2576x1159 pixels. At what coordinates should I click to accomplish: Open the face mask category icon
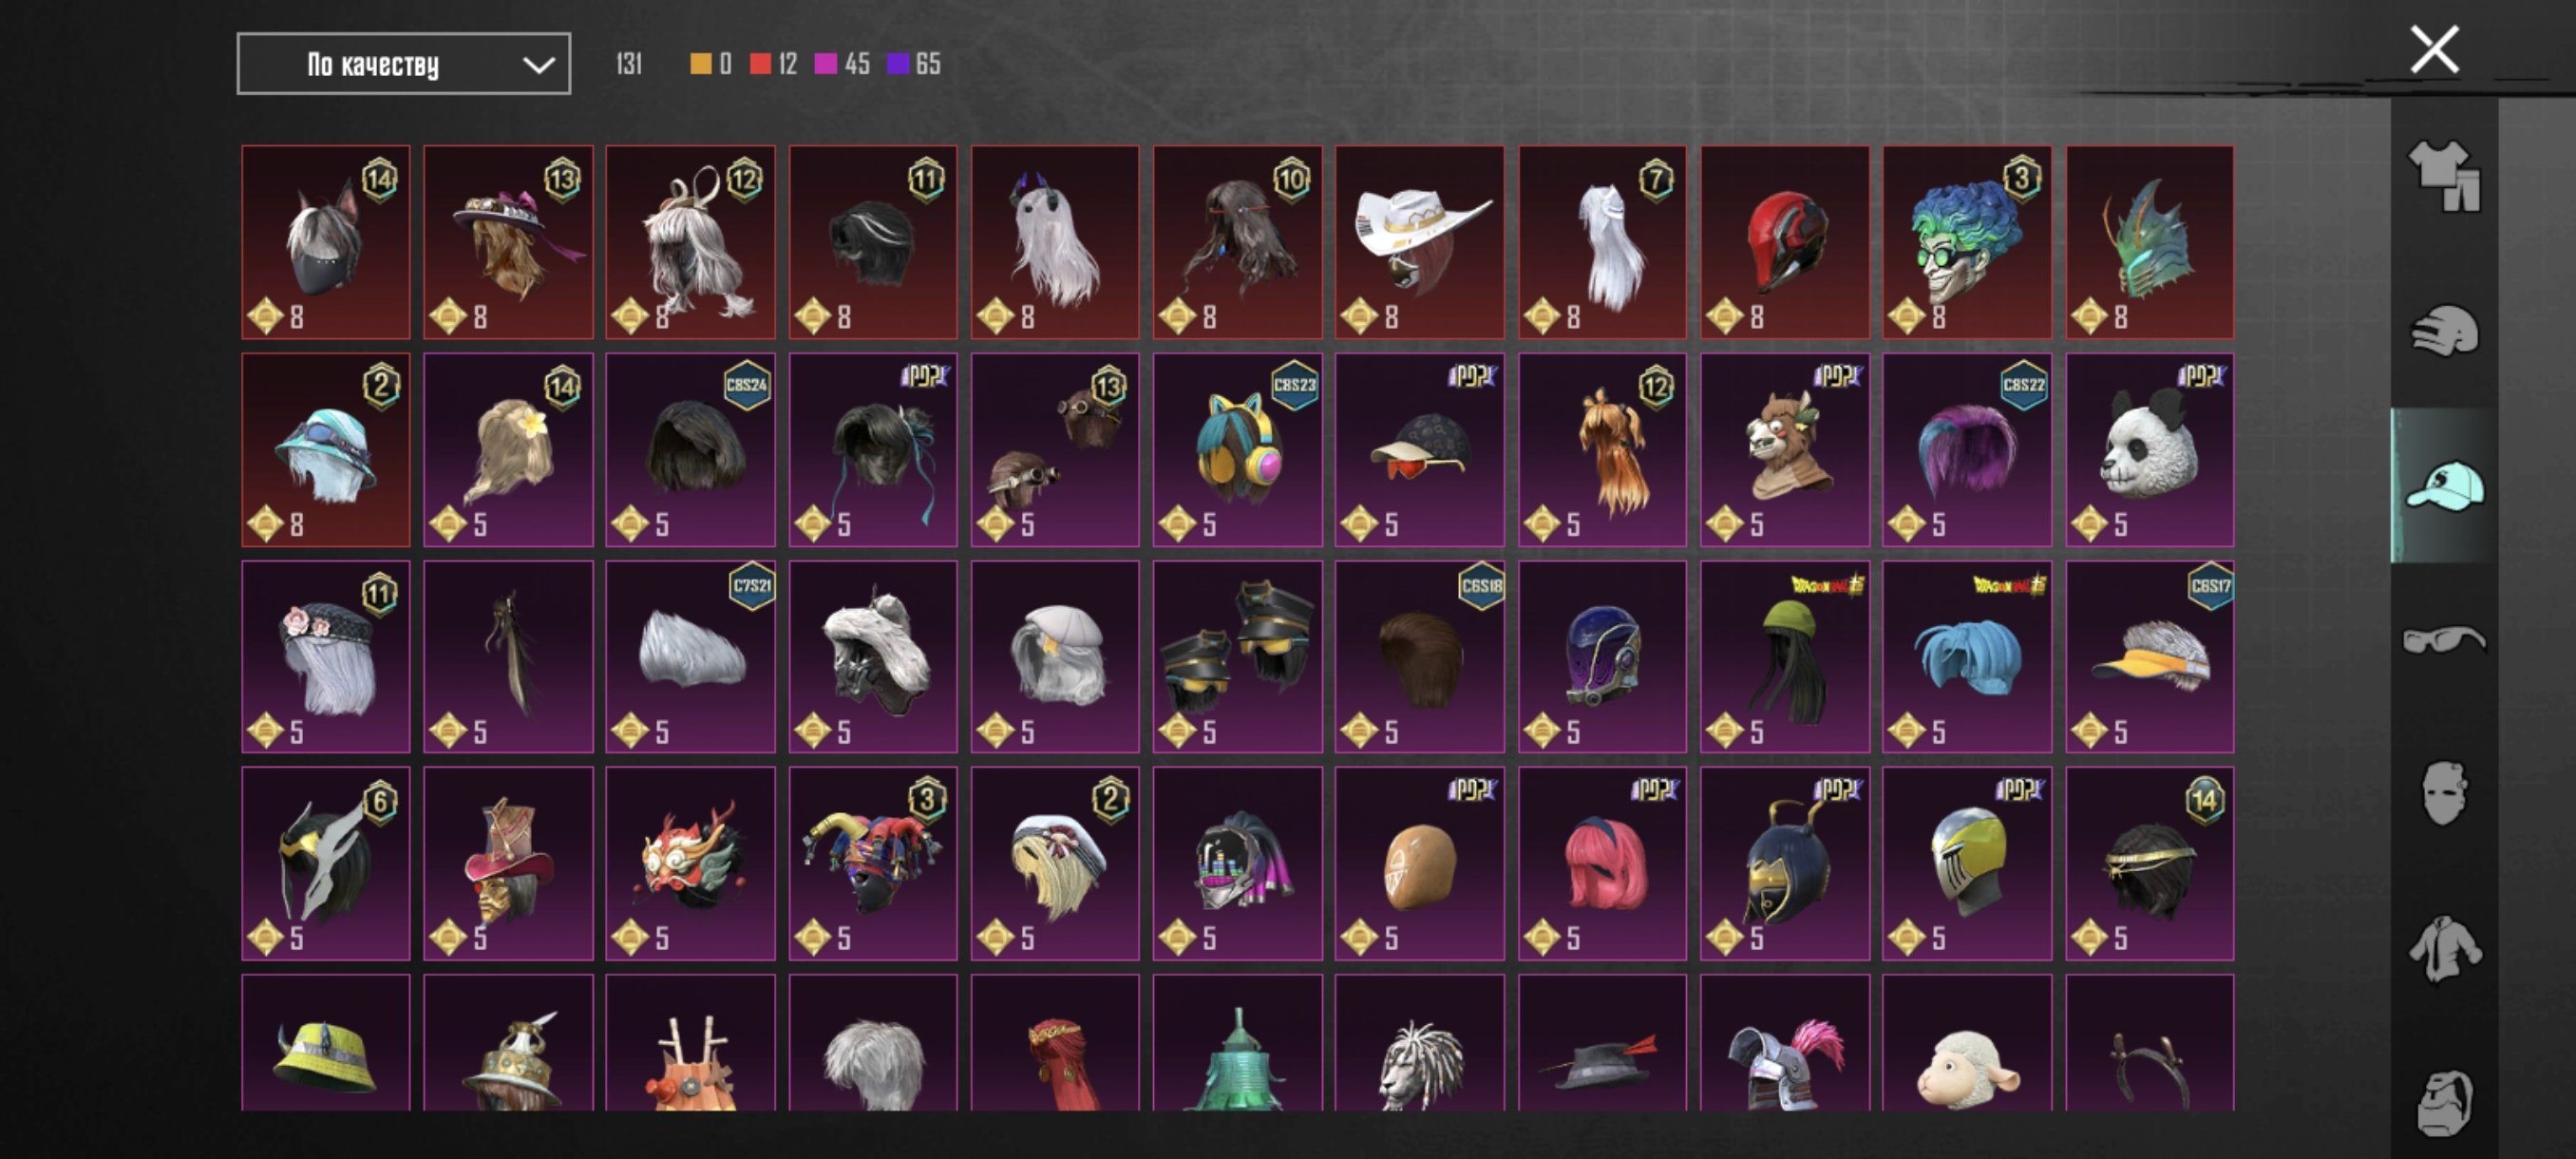coord(2444,793)
